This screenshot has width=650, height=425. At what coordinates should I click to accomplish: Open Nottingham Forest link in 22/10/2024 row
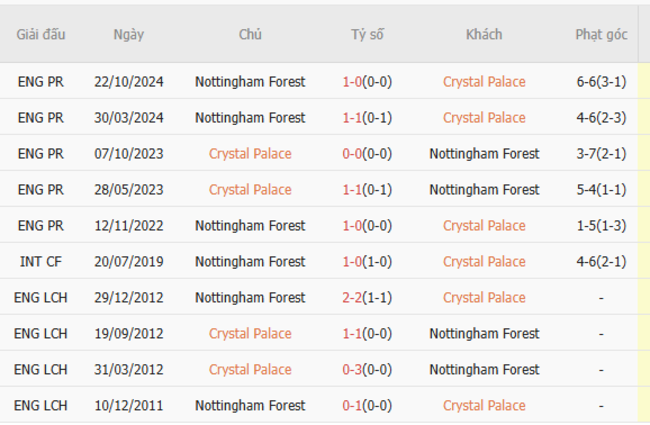(x=250, y=82)
